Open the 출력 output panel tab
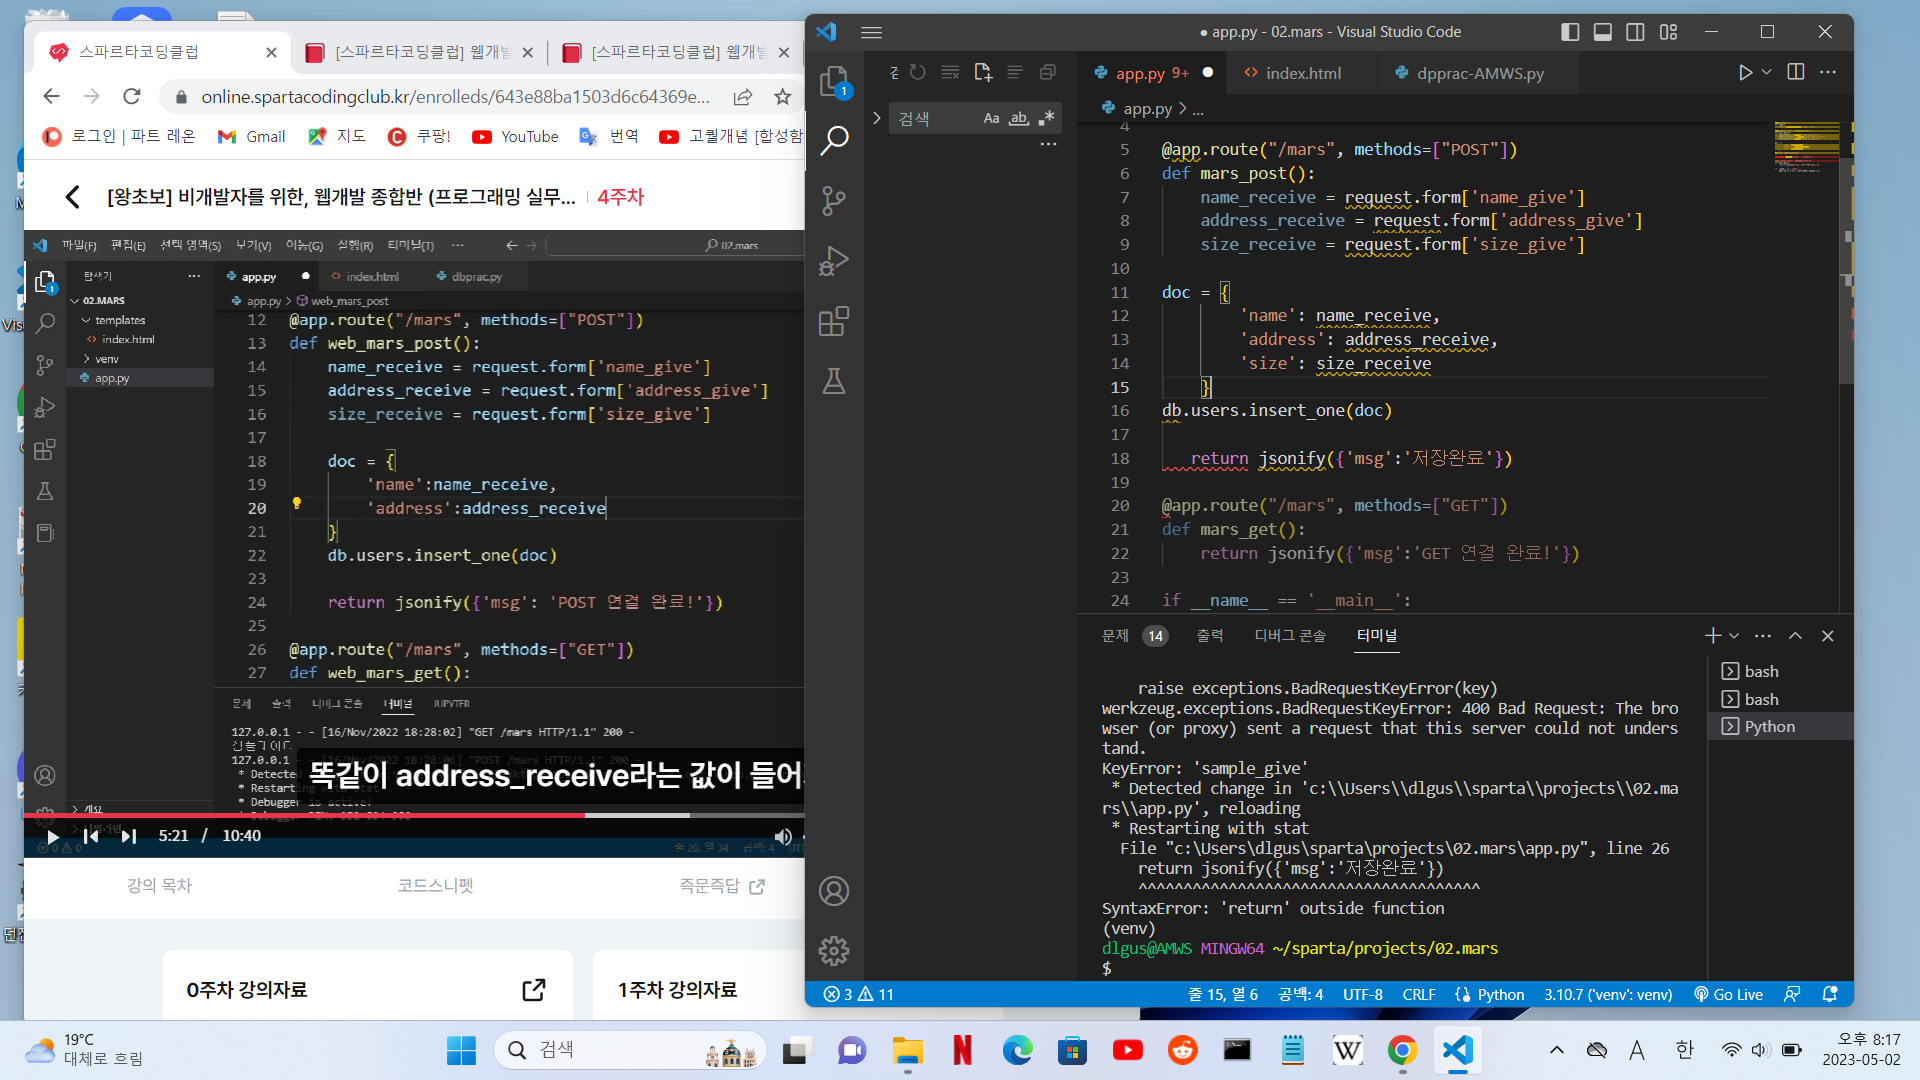1920x1080 pixels. [x=1210, y=636]
